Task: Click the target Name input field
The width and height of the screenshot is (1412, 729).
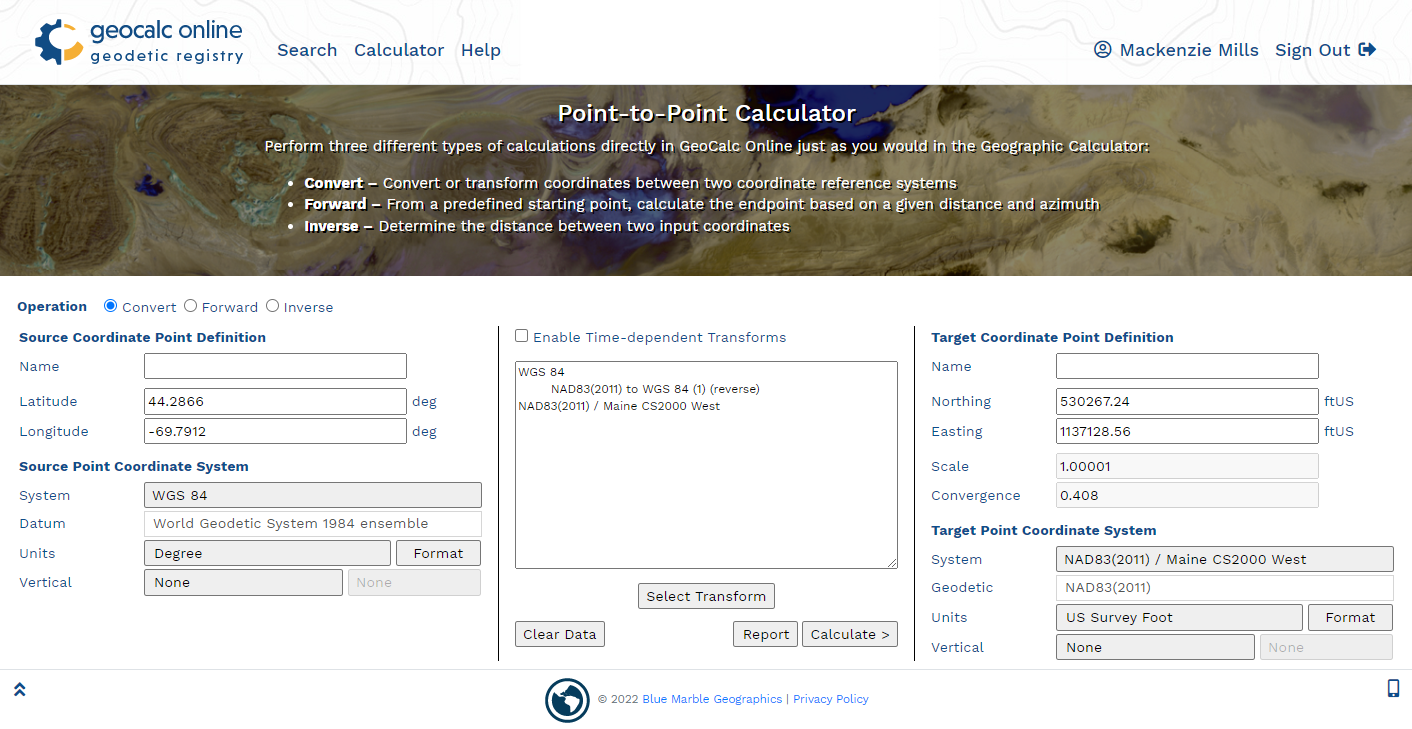Action: pyautogui.click(x=1187, y=366)
